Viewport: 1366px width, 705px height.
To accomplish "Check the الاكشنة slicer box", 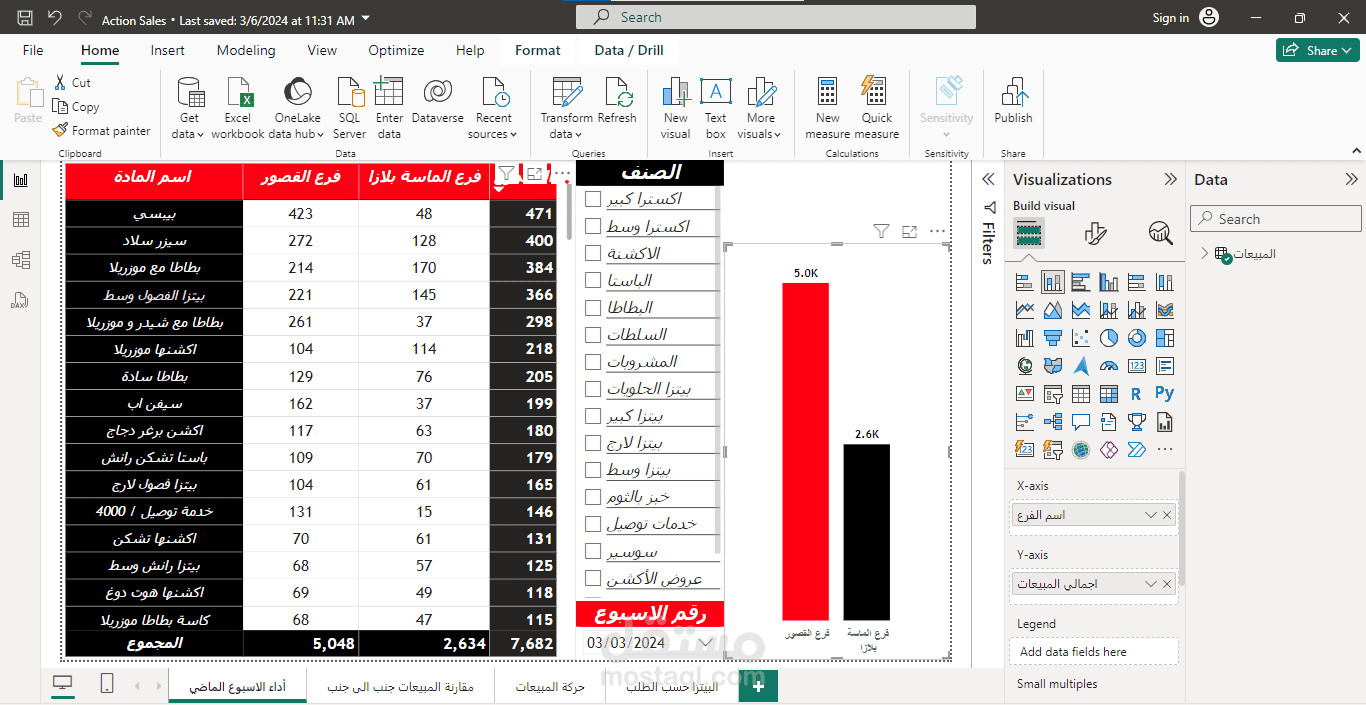I will pos(593,253).
